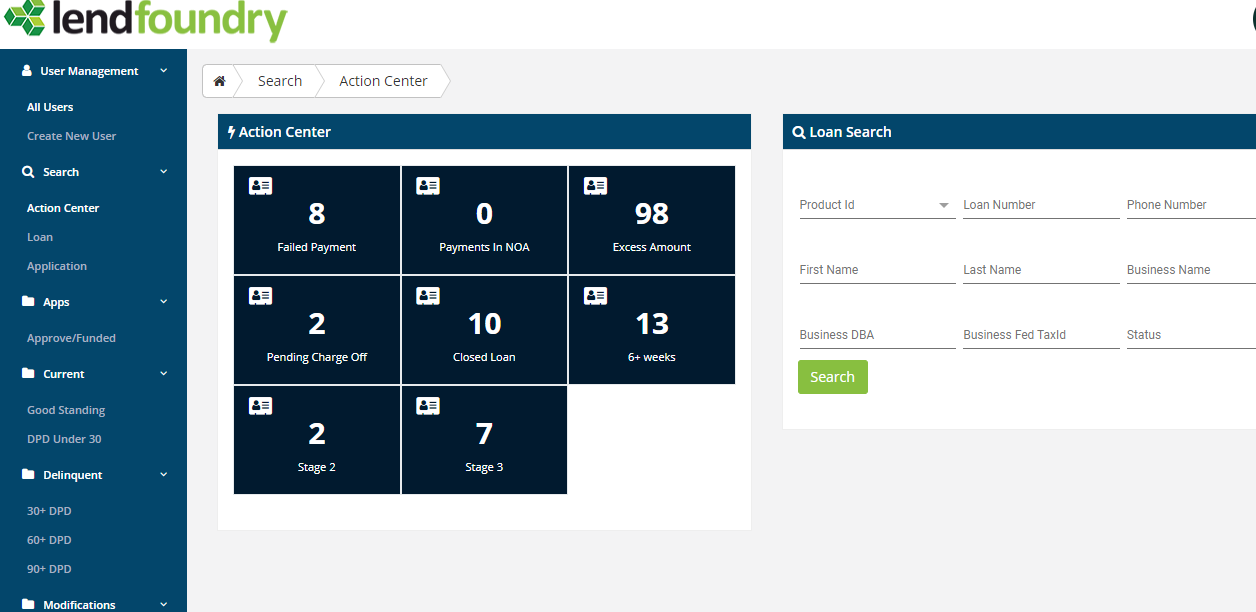Image resolution: width=1256 pixels, height=612 pixels.
Task: Click the home icon in the breadcrumb
Action: (220, 81)
